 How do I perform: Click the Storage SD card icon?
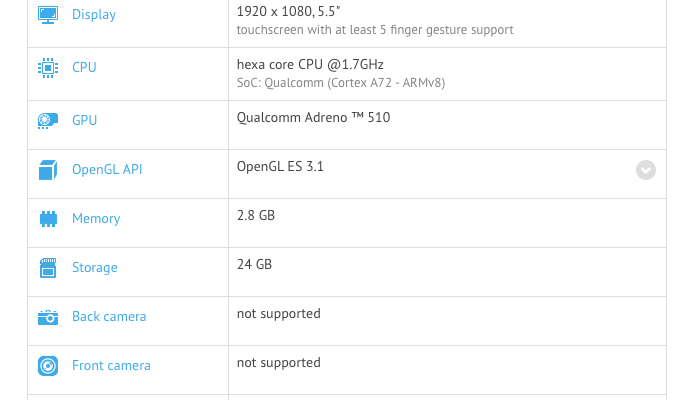48,268
